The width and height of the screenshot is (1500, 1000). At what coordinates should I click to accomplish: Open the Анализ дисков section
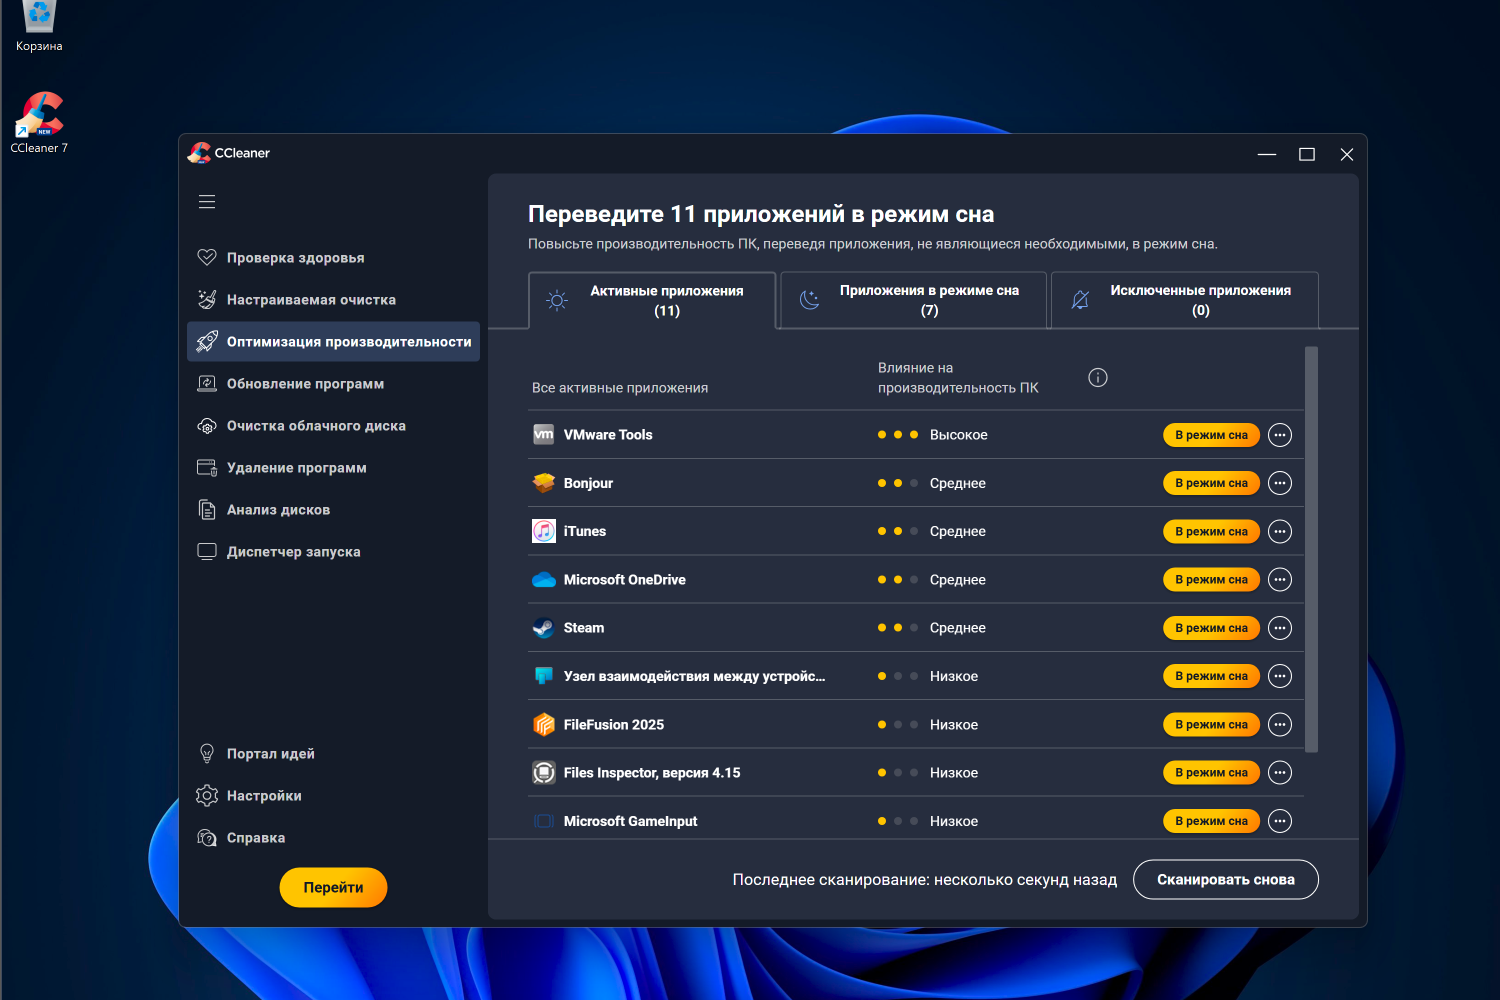pos(333,509)
